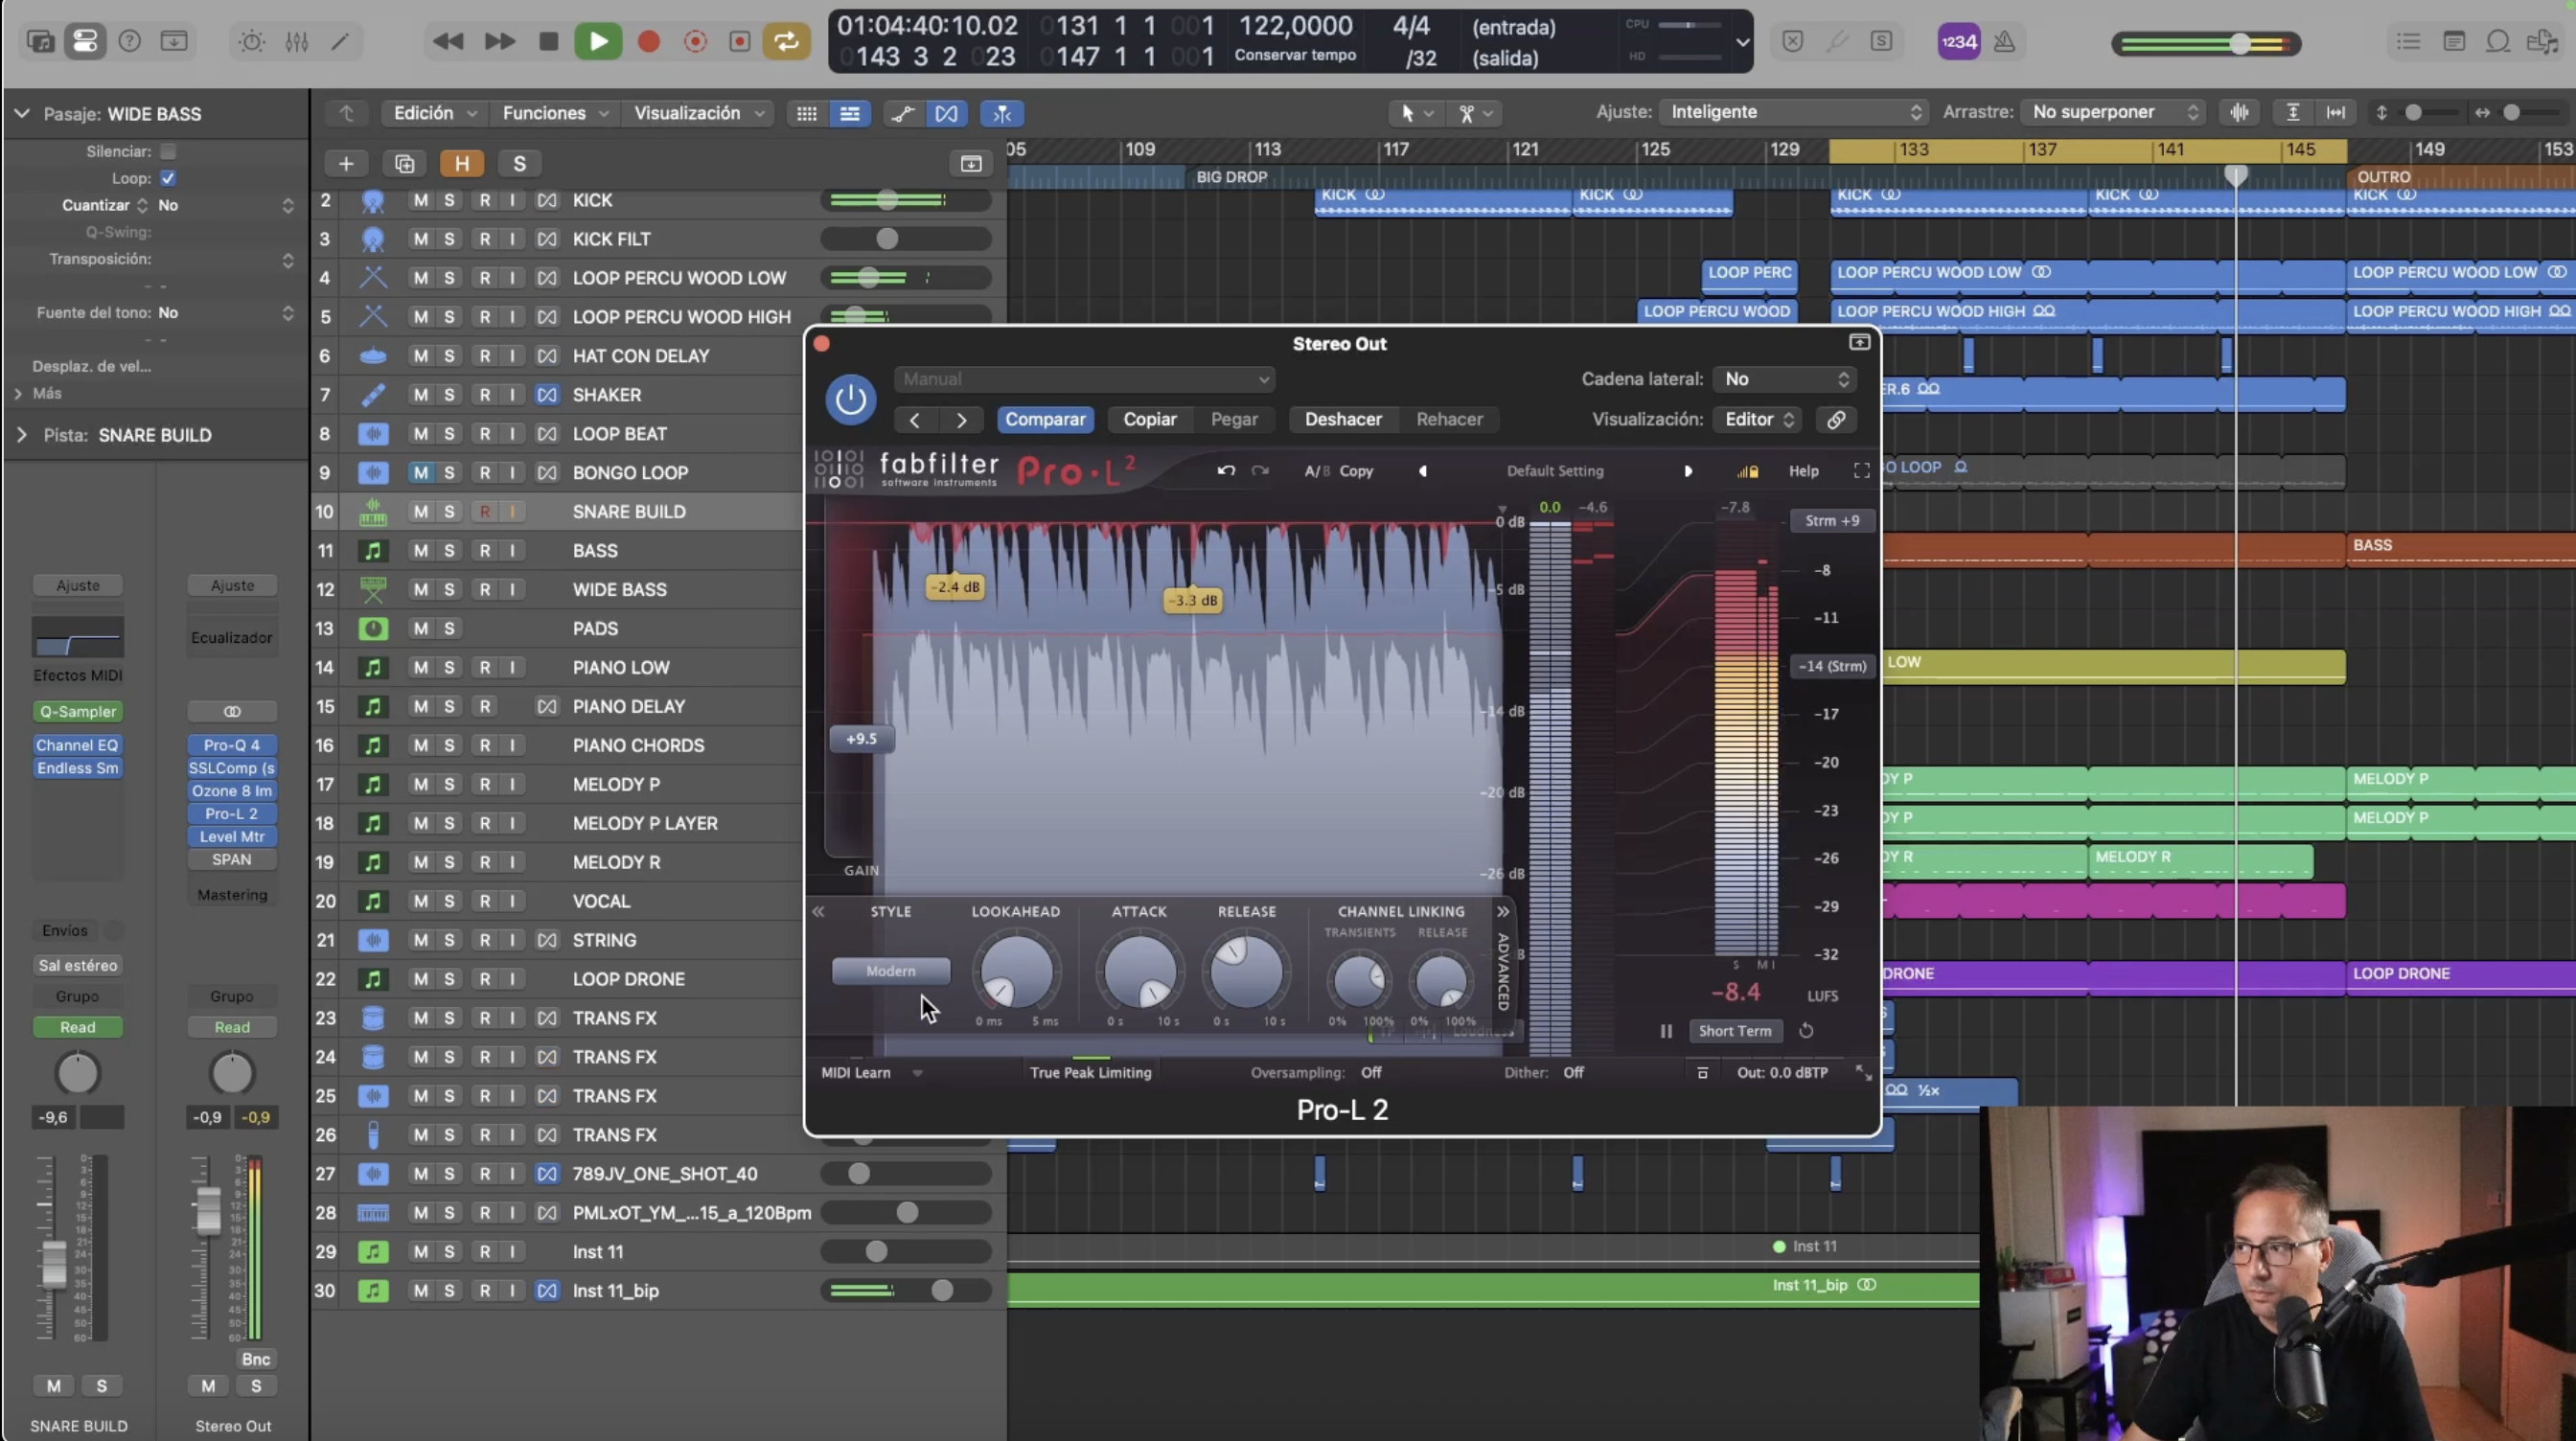Select the WIDE BASS track header
2576x1441 pixels.
(x=620, y=590)
